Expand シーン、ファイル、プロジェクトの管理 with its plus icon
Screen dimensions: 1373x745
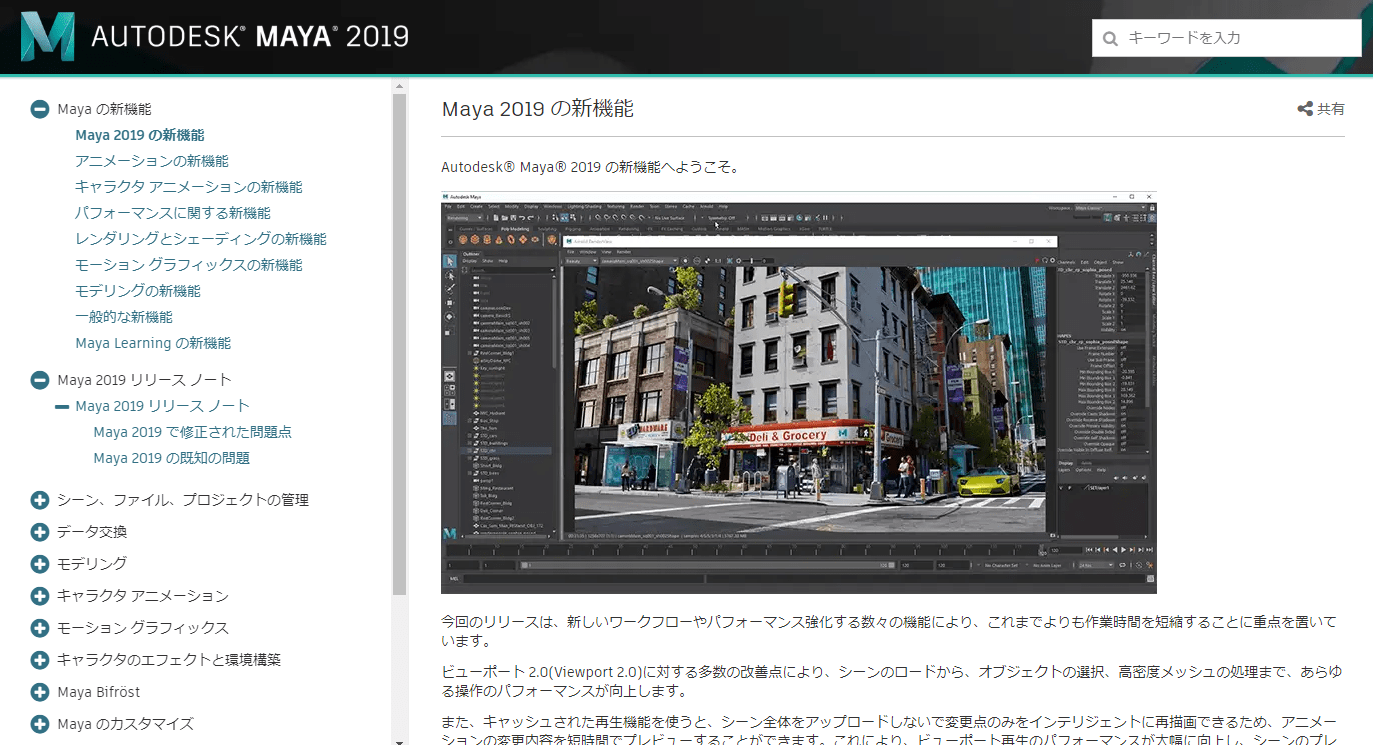tap(40, 500)
